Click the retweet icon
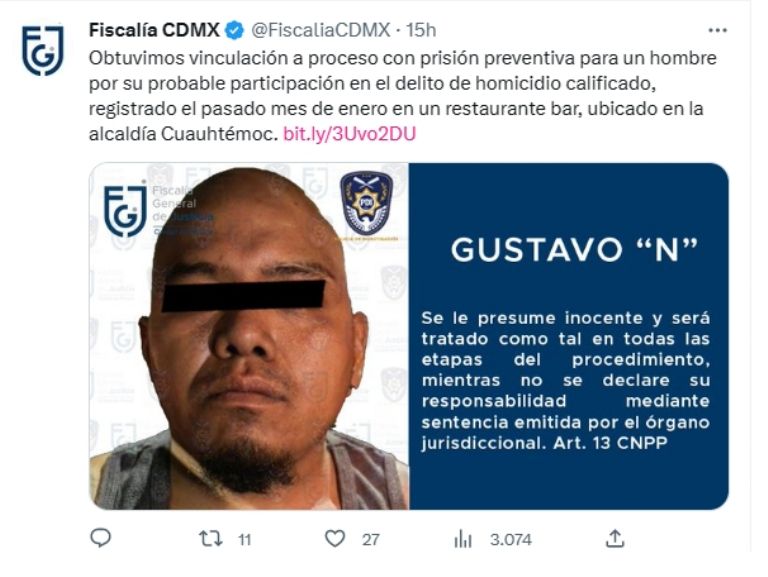Image resolution: width=768 pixels, height=577 pixels. (x=211, y=539)
